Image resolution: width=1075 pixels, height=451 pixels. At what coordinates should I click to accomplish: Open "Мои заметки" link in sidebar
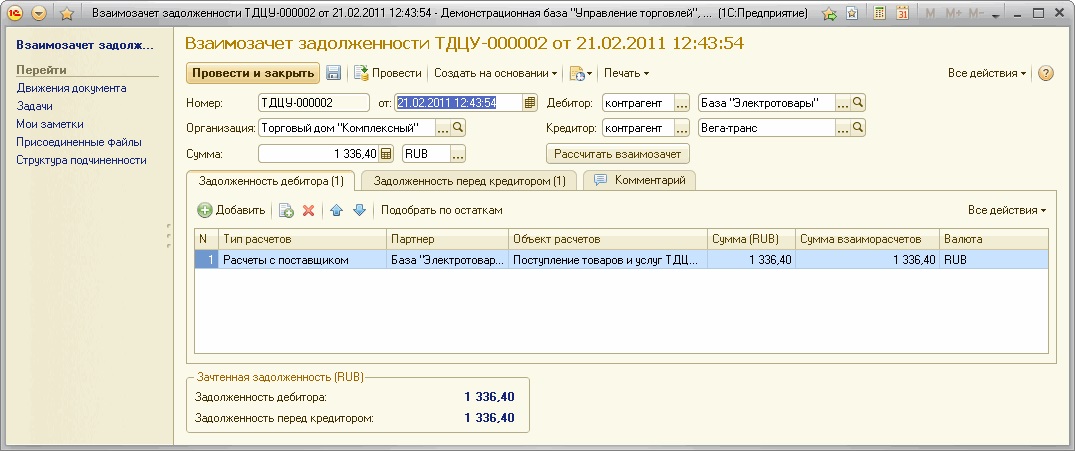pos(50,124)
